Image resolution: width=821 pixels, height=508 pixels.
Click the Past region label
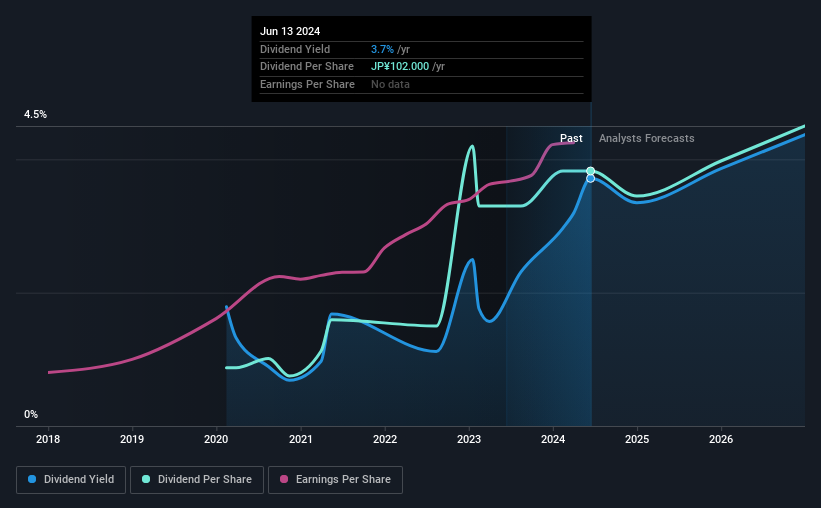click(571, 138)
